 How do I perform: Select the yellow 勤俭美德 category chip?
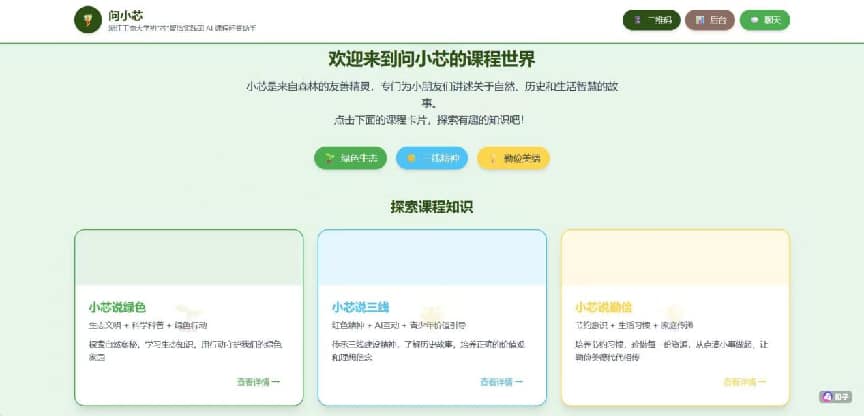[514, 158]
